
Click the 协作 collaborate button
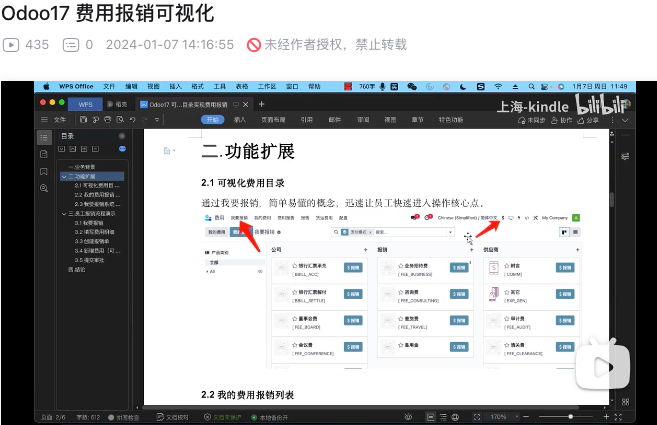(561, 120)
